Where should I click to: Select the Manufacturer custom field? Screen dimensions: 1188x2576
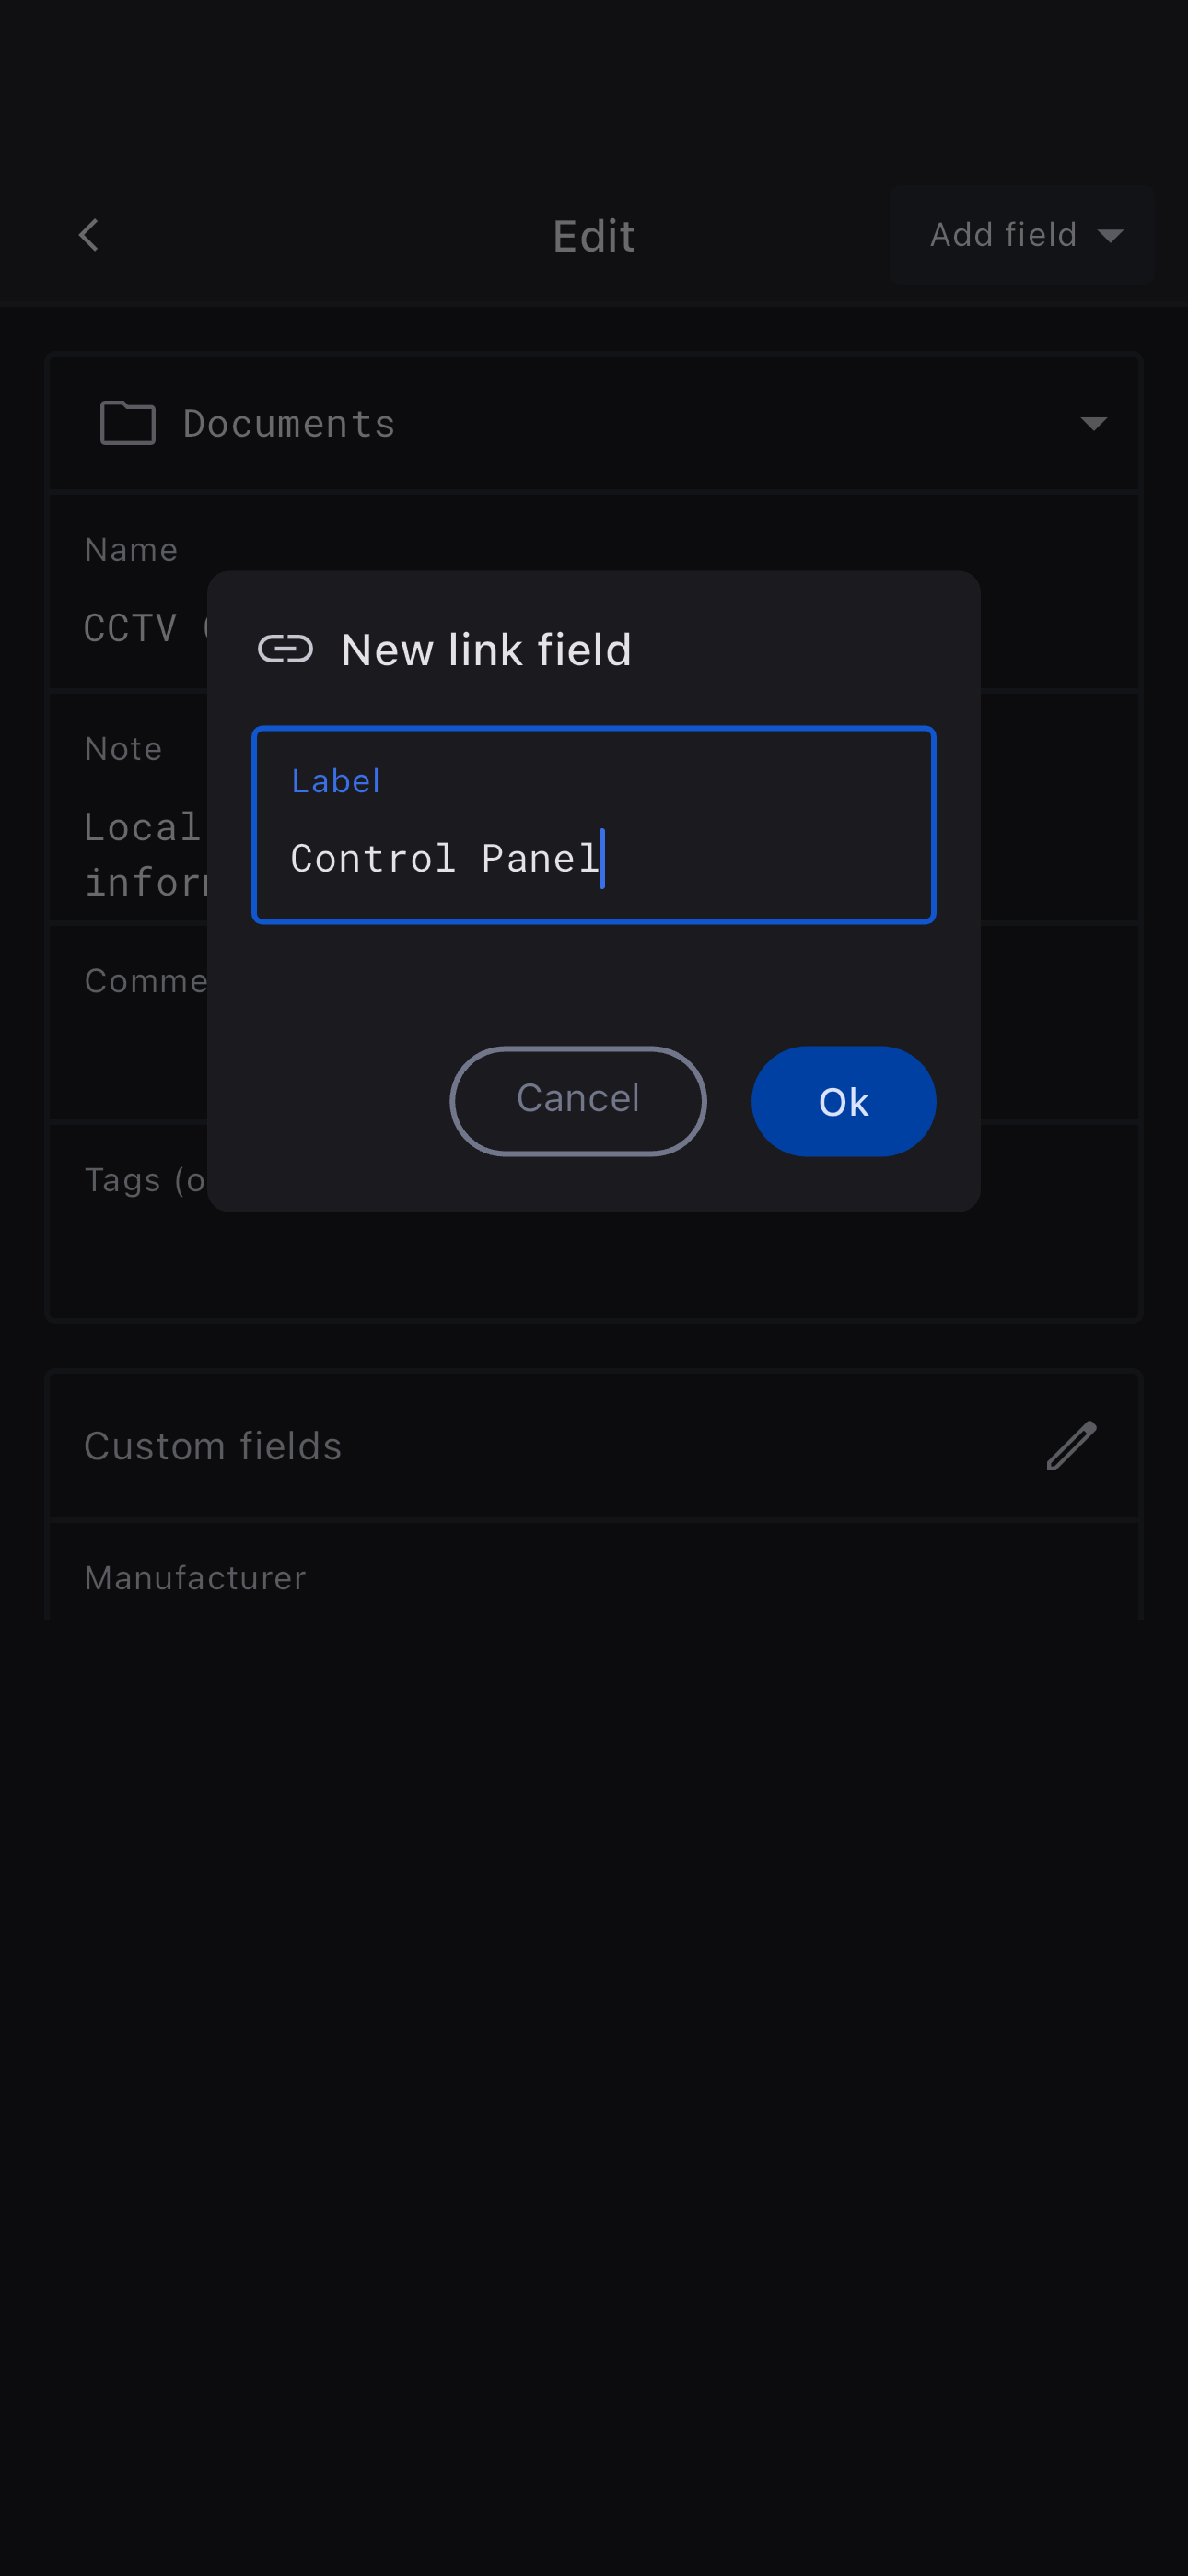195,1578
